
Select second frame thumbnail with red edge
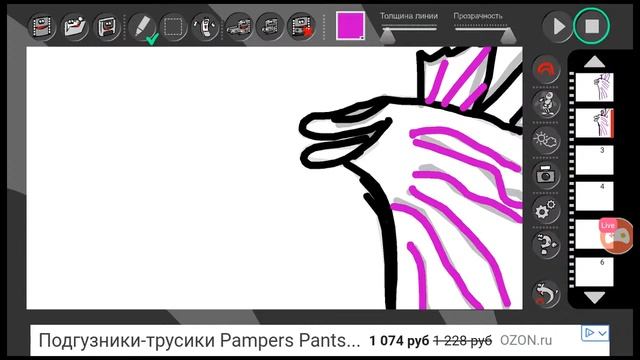(x=594, y=123)
